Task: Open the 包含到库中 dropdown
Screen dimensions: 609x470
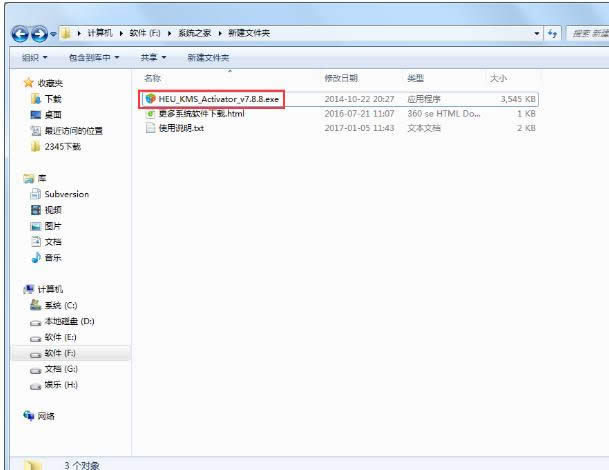Action: tap(93, 58)
